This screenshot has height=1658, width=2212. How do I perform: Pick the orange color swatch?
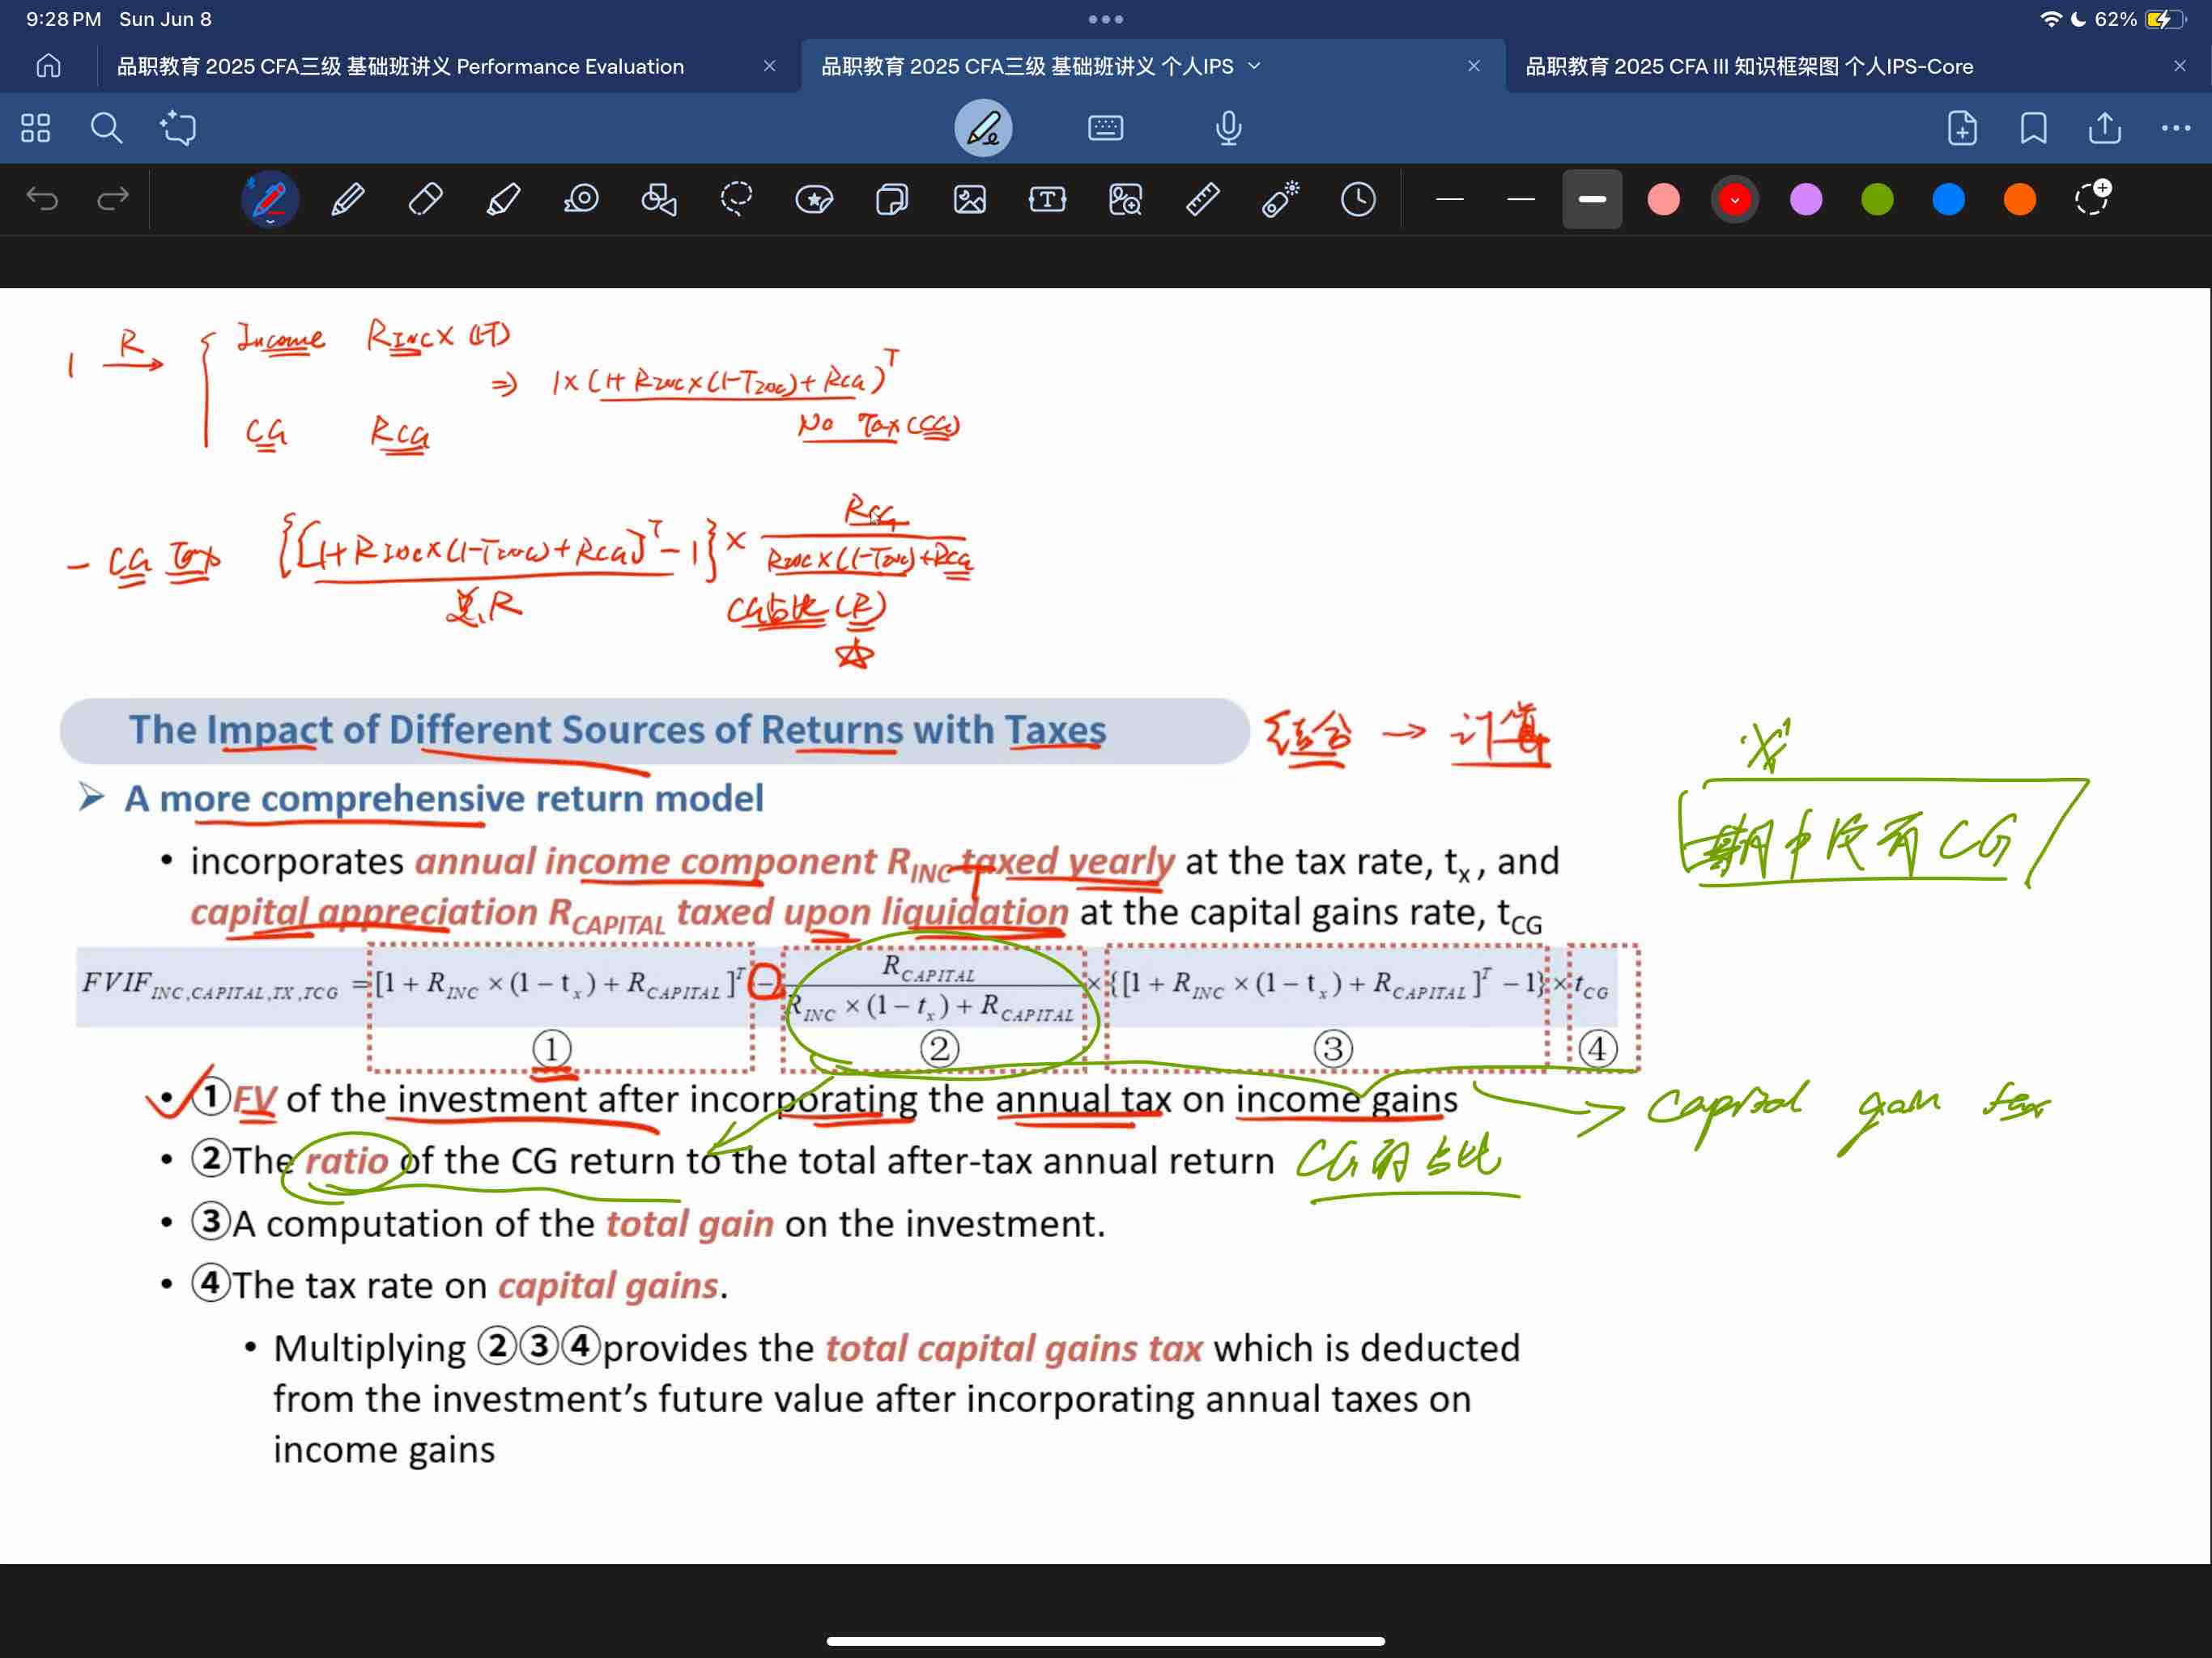point(2020,199)
